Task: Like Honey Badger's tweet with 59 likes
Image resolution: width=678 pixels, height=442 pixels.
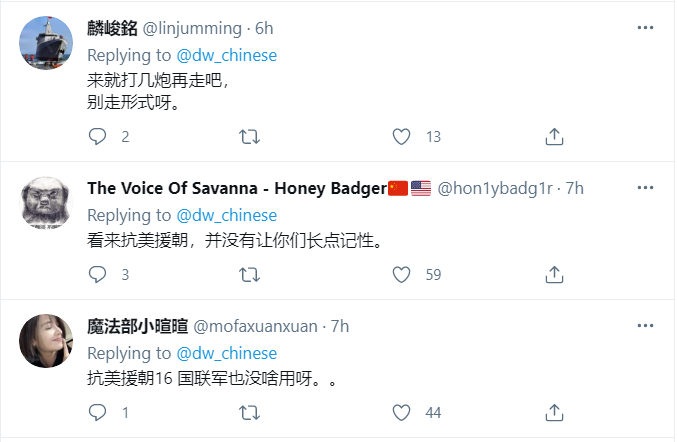Action: tap(402, 274)
